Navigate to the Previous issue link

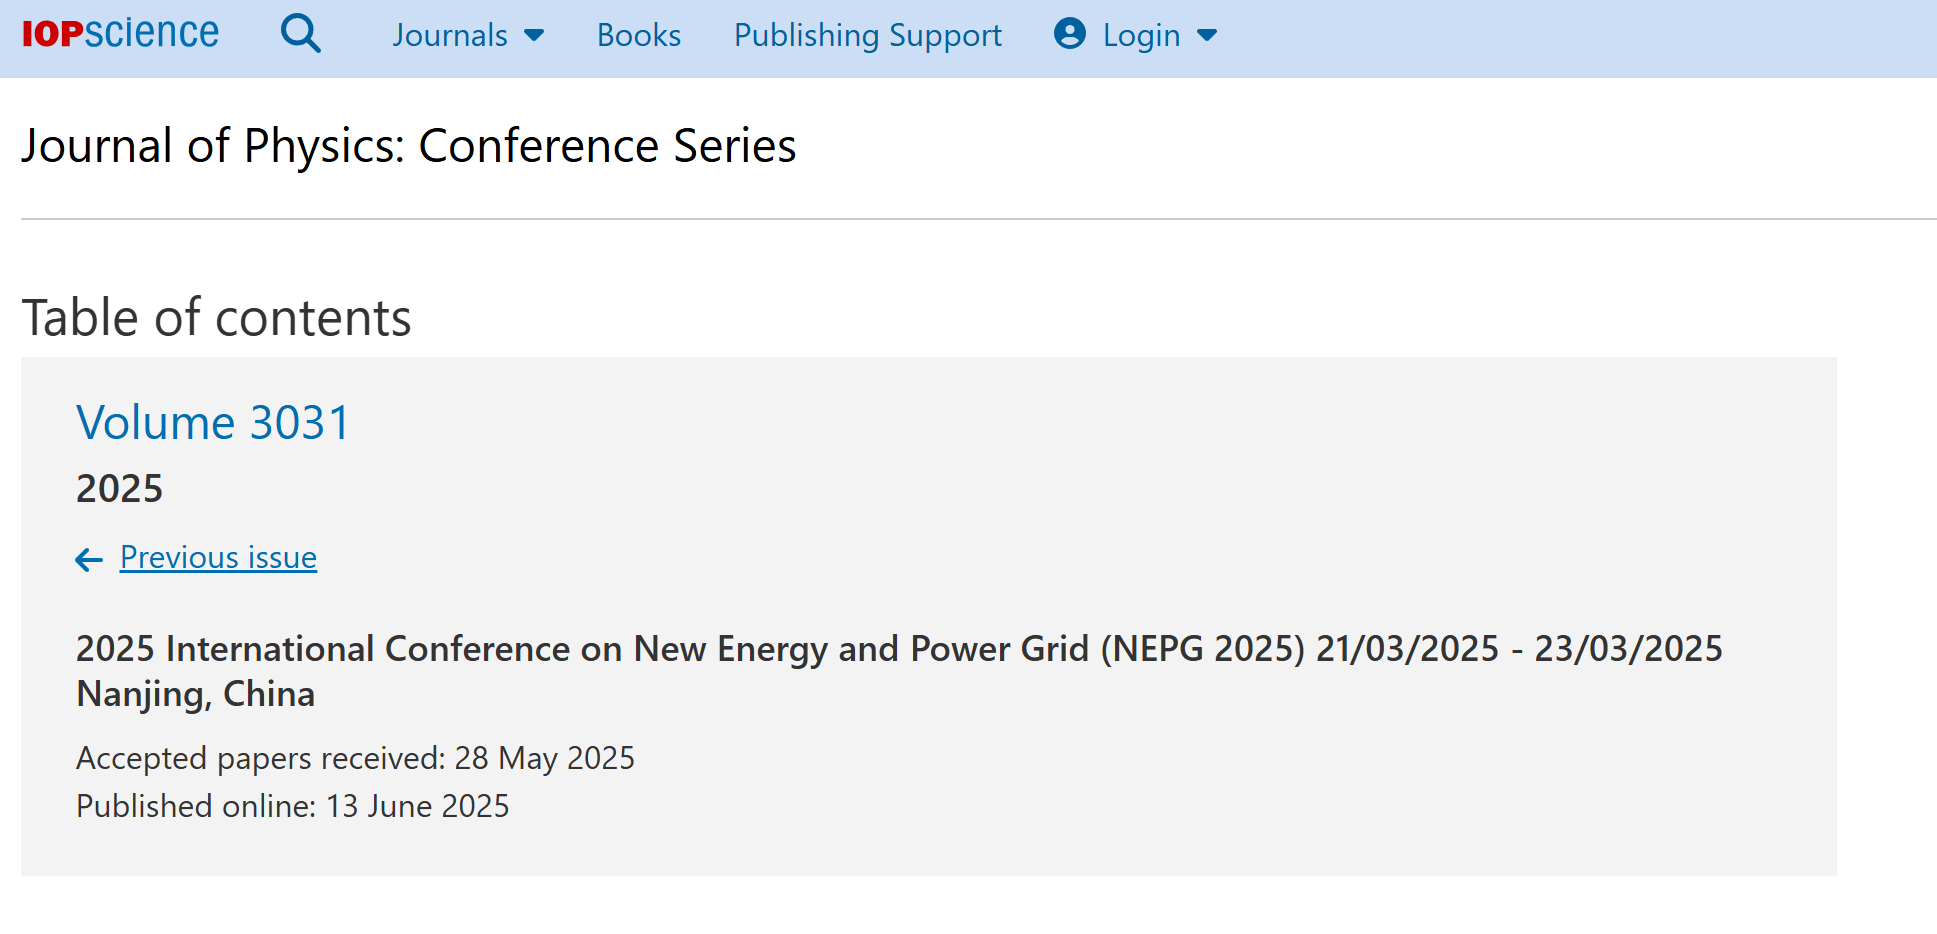point(218,557)
